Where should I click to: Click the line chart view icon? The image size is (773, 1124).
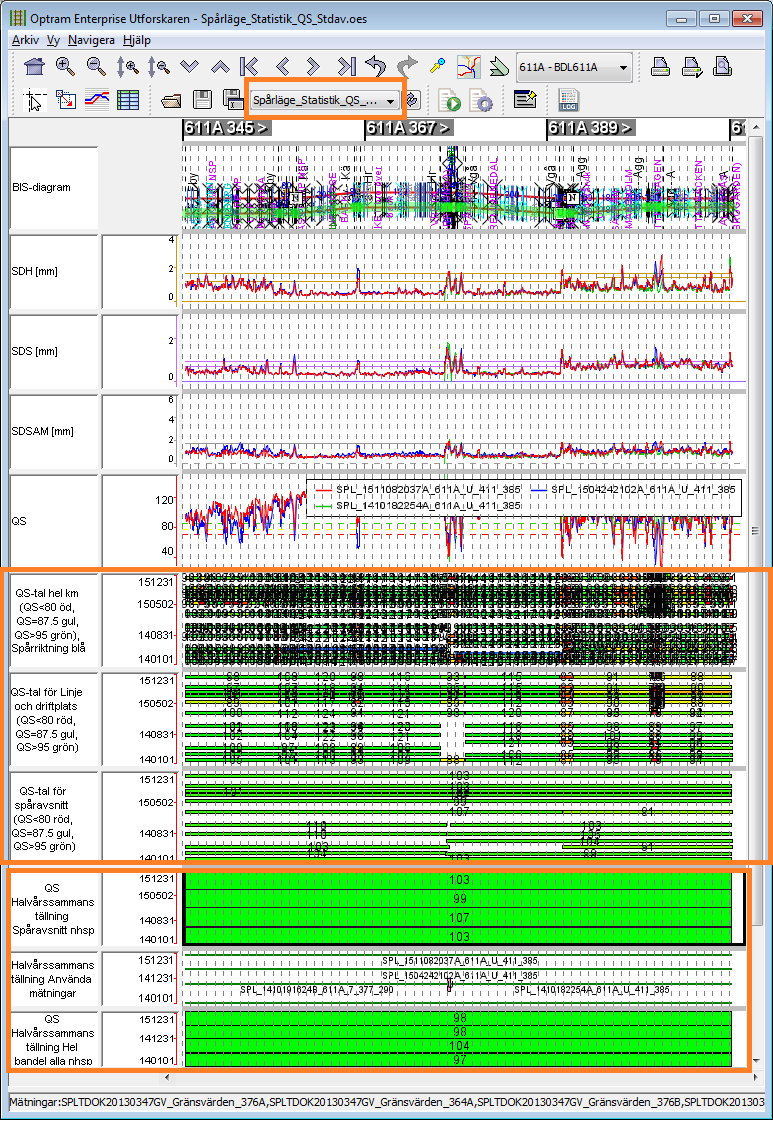[x=97, y=100]
